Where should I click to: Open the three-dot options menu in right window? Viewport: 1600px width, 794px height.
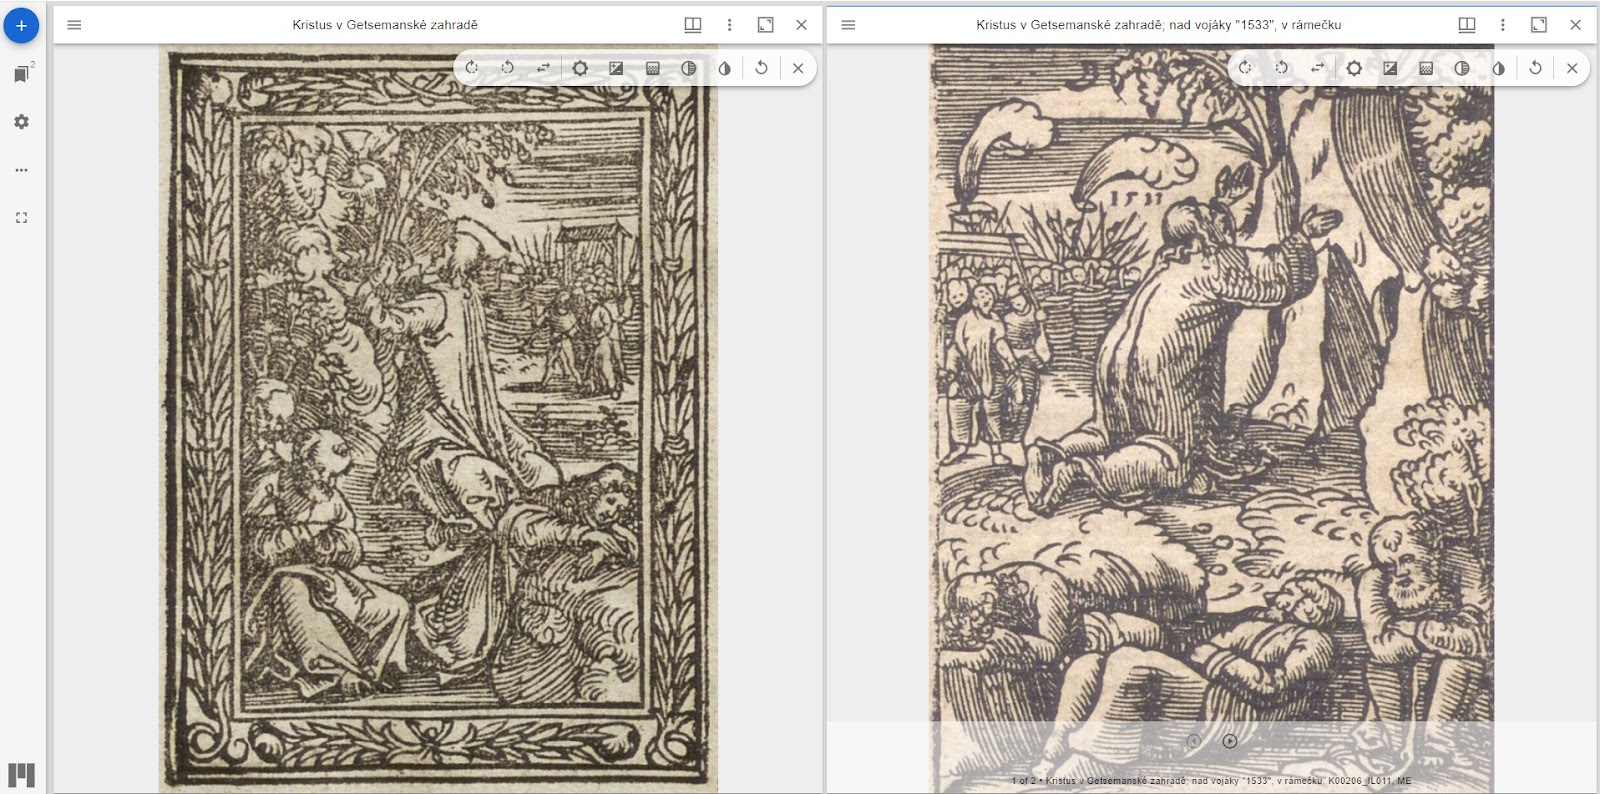tap(1503, 25)
